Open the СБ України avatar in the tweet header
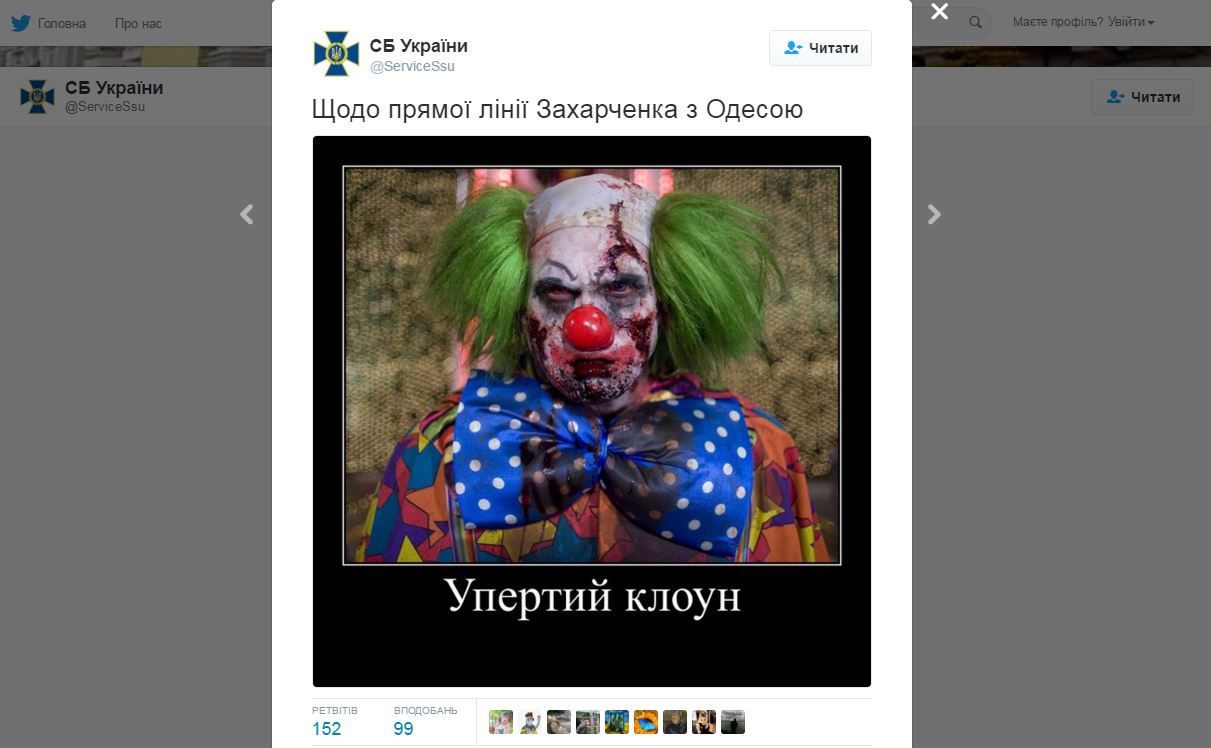This screenshot has height=748, width=1211. click(336, 54)
